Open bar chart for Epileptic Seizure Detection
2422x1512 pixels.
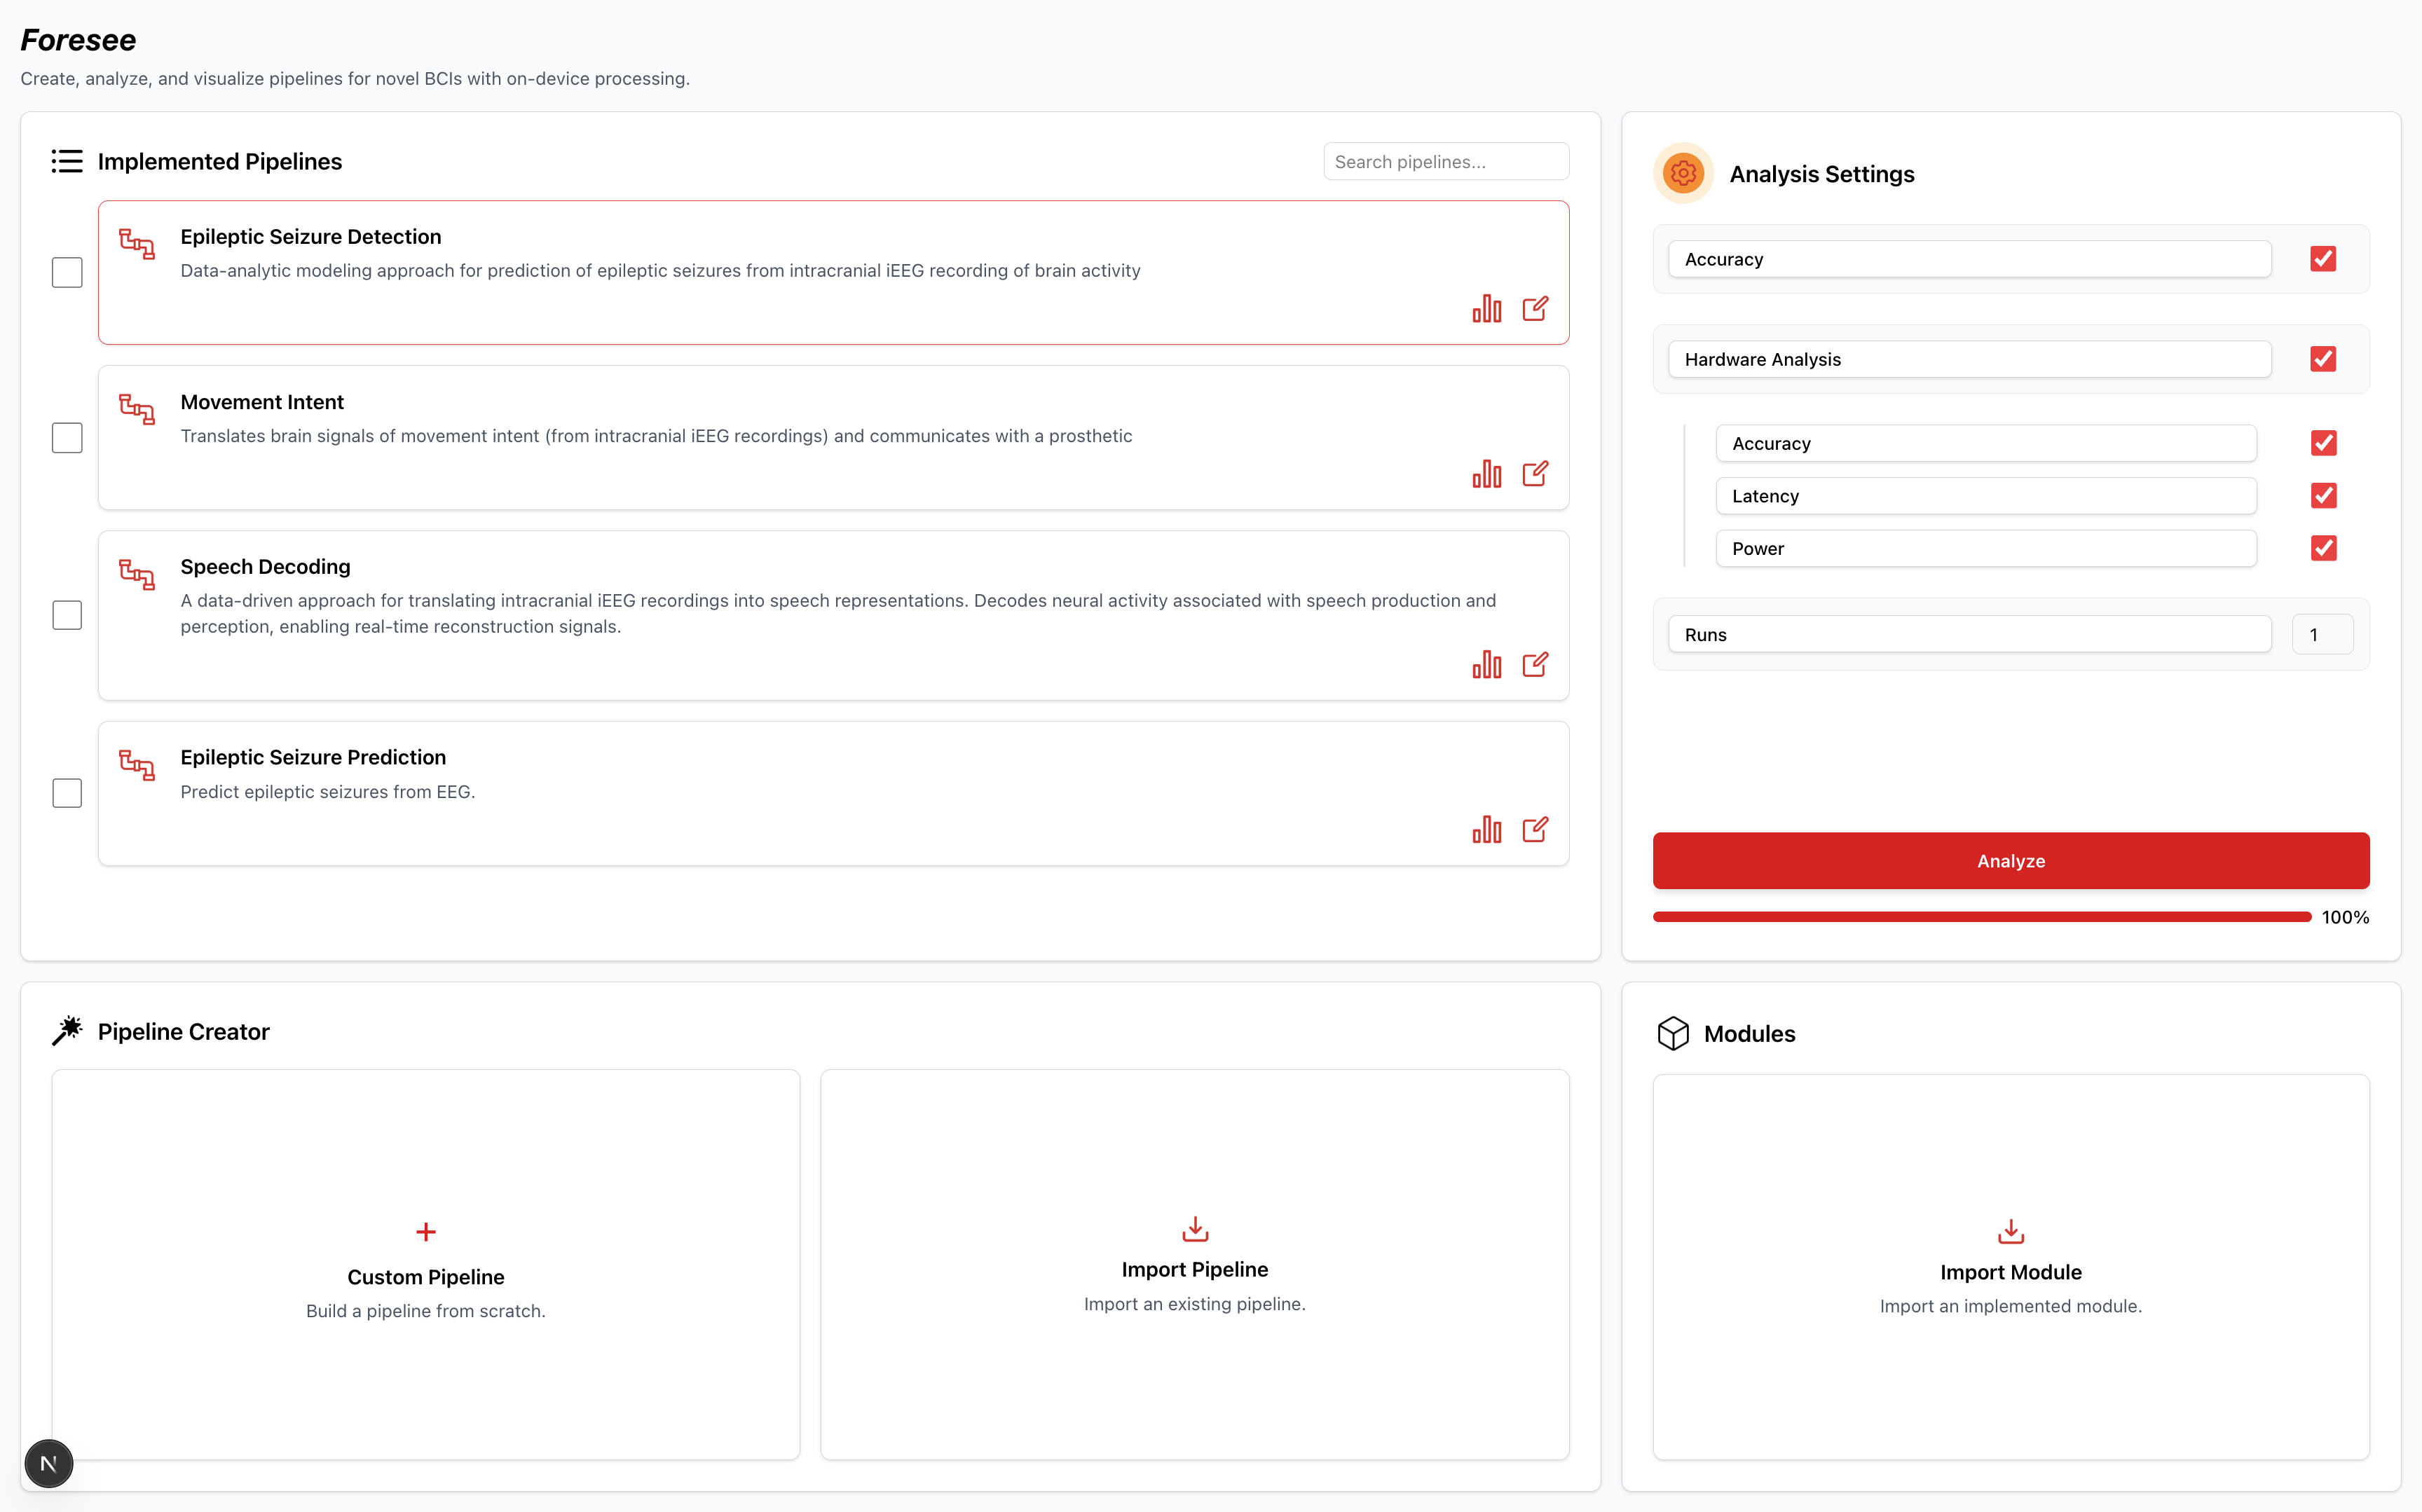pos(1486,308)
